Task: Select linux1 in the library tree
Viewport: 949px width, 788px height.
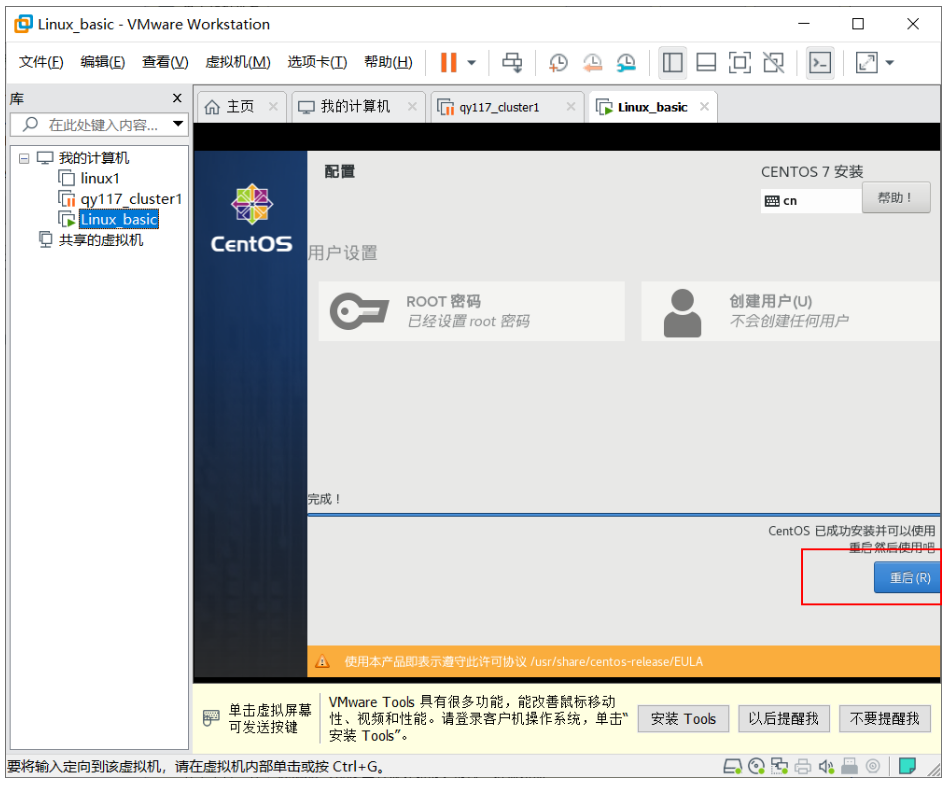Action: pos(100,179)
